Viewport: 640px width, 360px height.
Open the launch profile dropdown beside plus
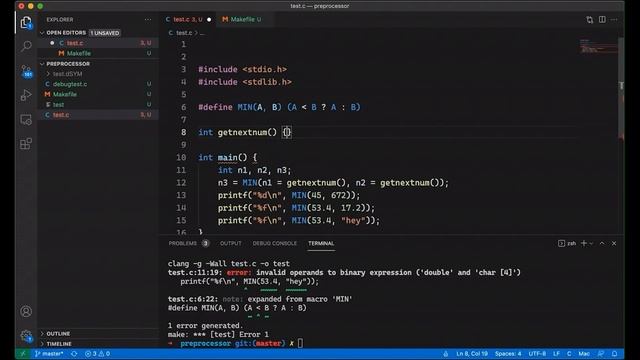pos(591,243)
